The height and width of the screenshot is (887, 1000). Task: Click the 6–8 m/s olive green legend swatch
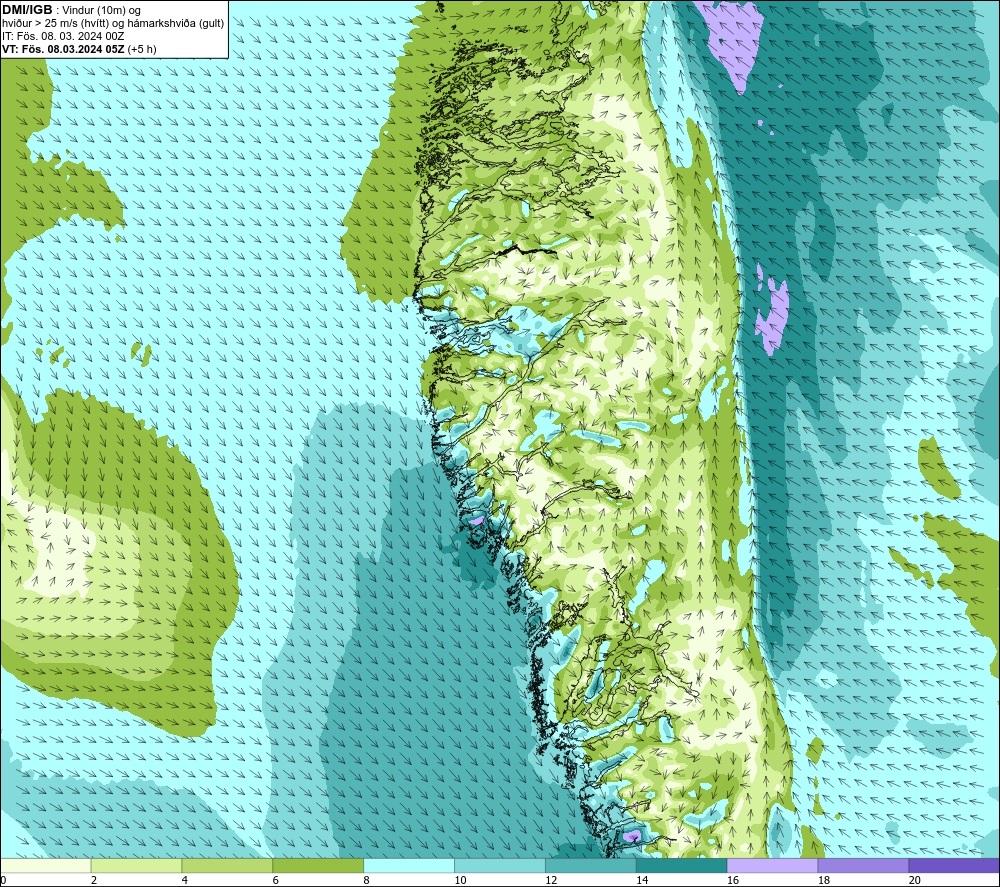[318, 866]
